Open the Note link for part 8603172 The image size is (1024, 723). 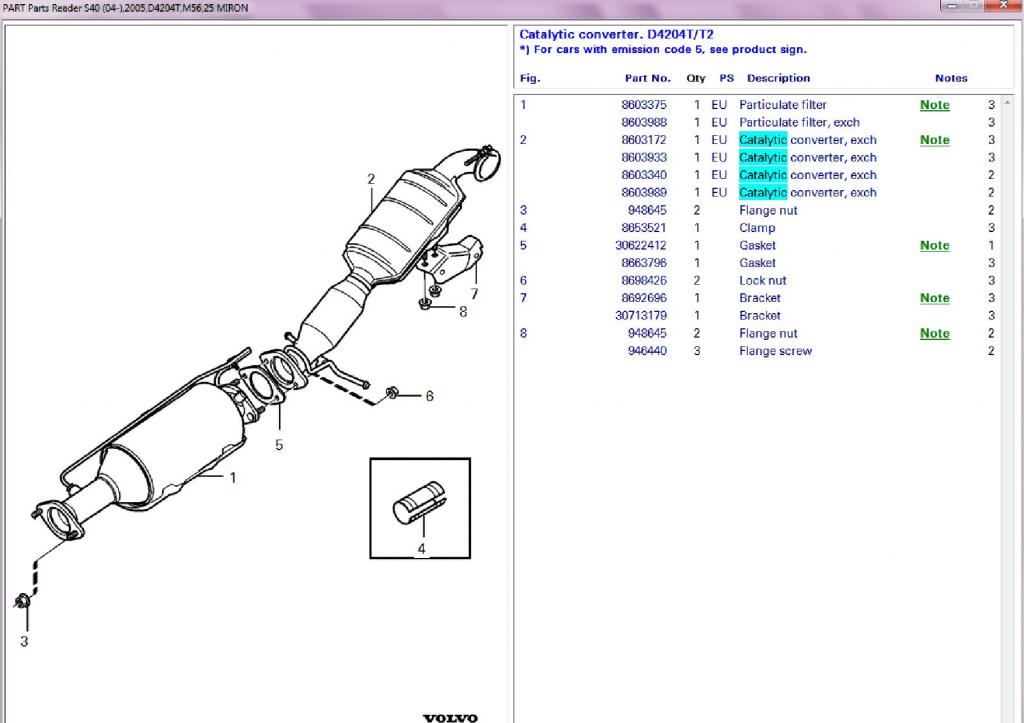coord(935,140)
